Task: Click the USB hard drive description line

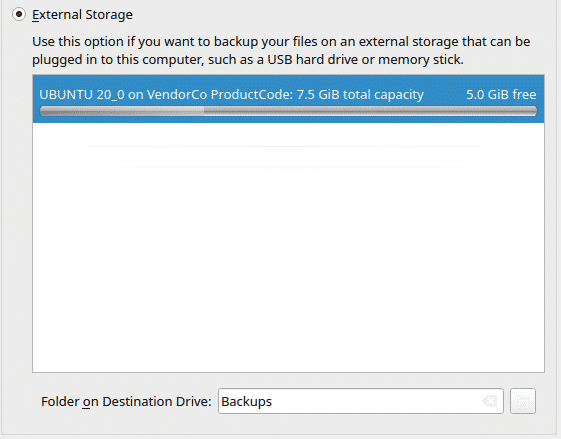Action: click(248, 59)
